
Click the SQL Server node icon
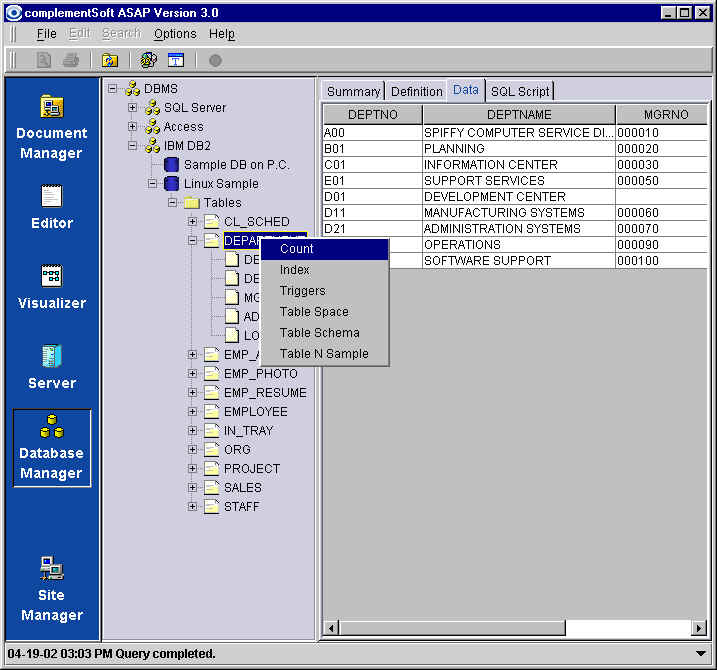click(x=152, y=107)
